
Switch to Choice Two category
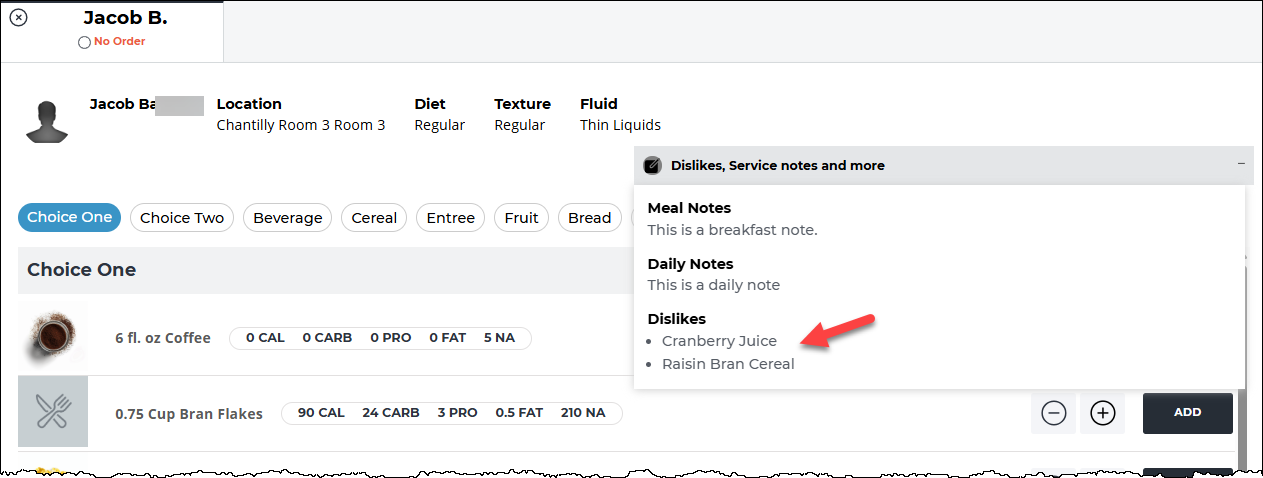[182, 217]
